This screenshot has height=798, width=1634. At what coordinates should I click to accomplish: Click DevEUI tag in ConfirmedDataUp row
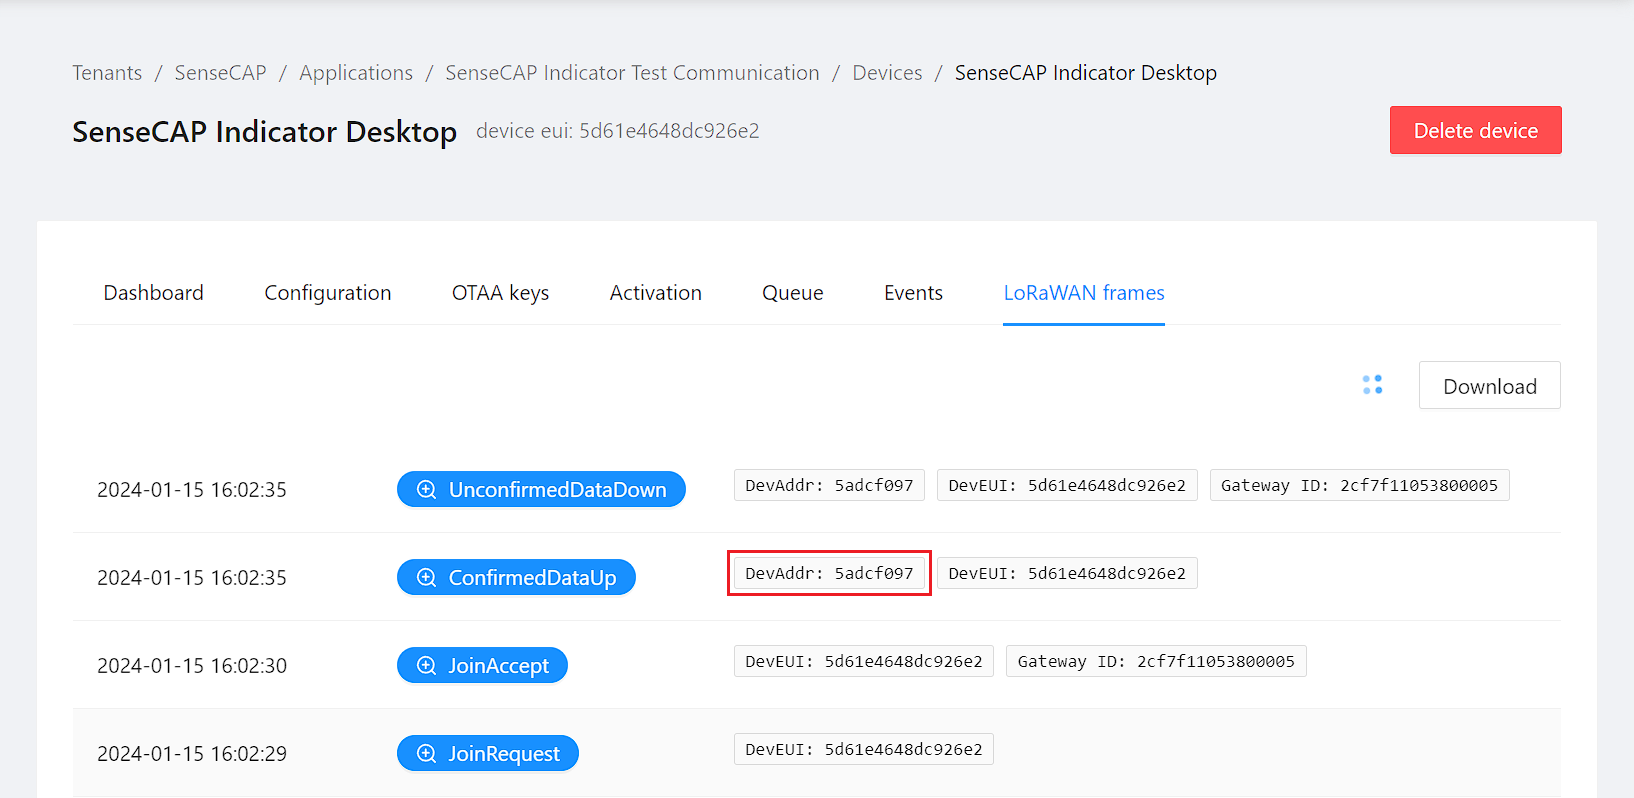(1067, 573)
